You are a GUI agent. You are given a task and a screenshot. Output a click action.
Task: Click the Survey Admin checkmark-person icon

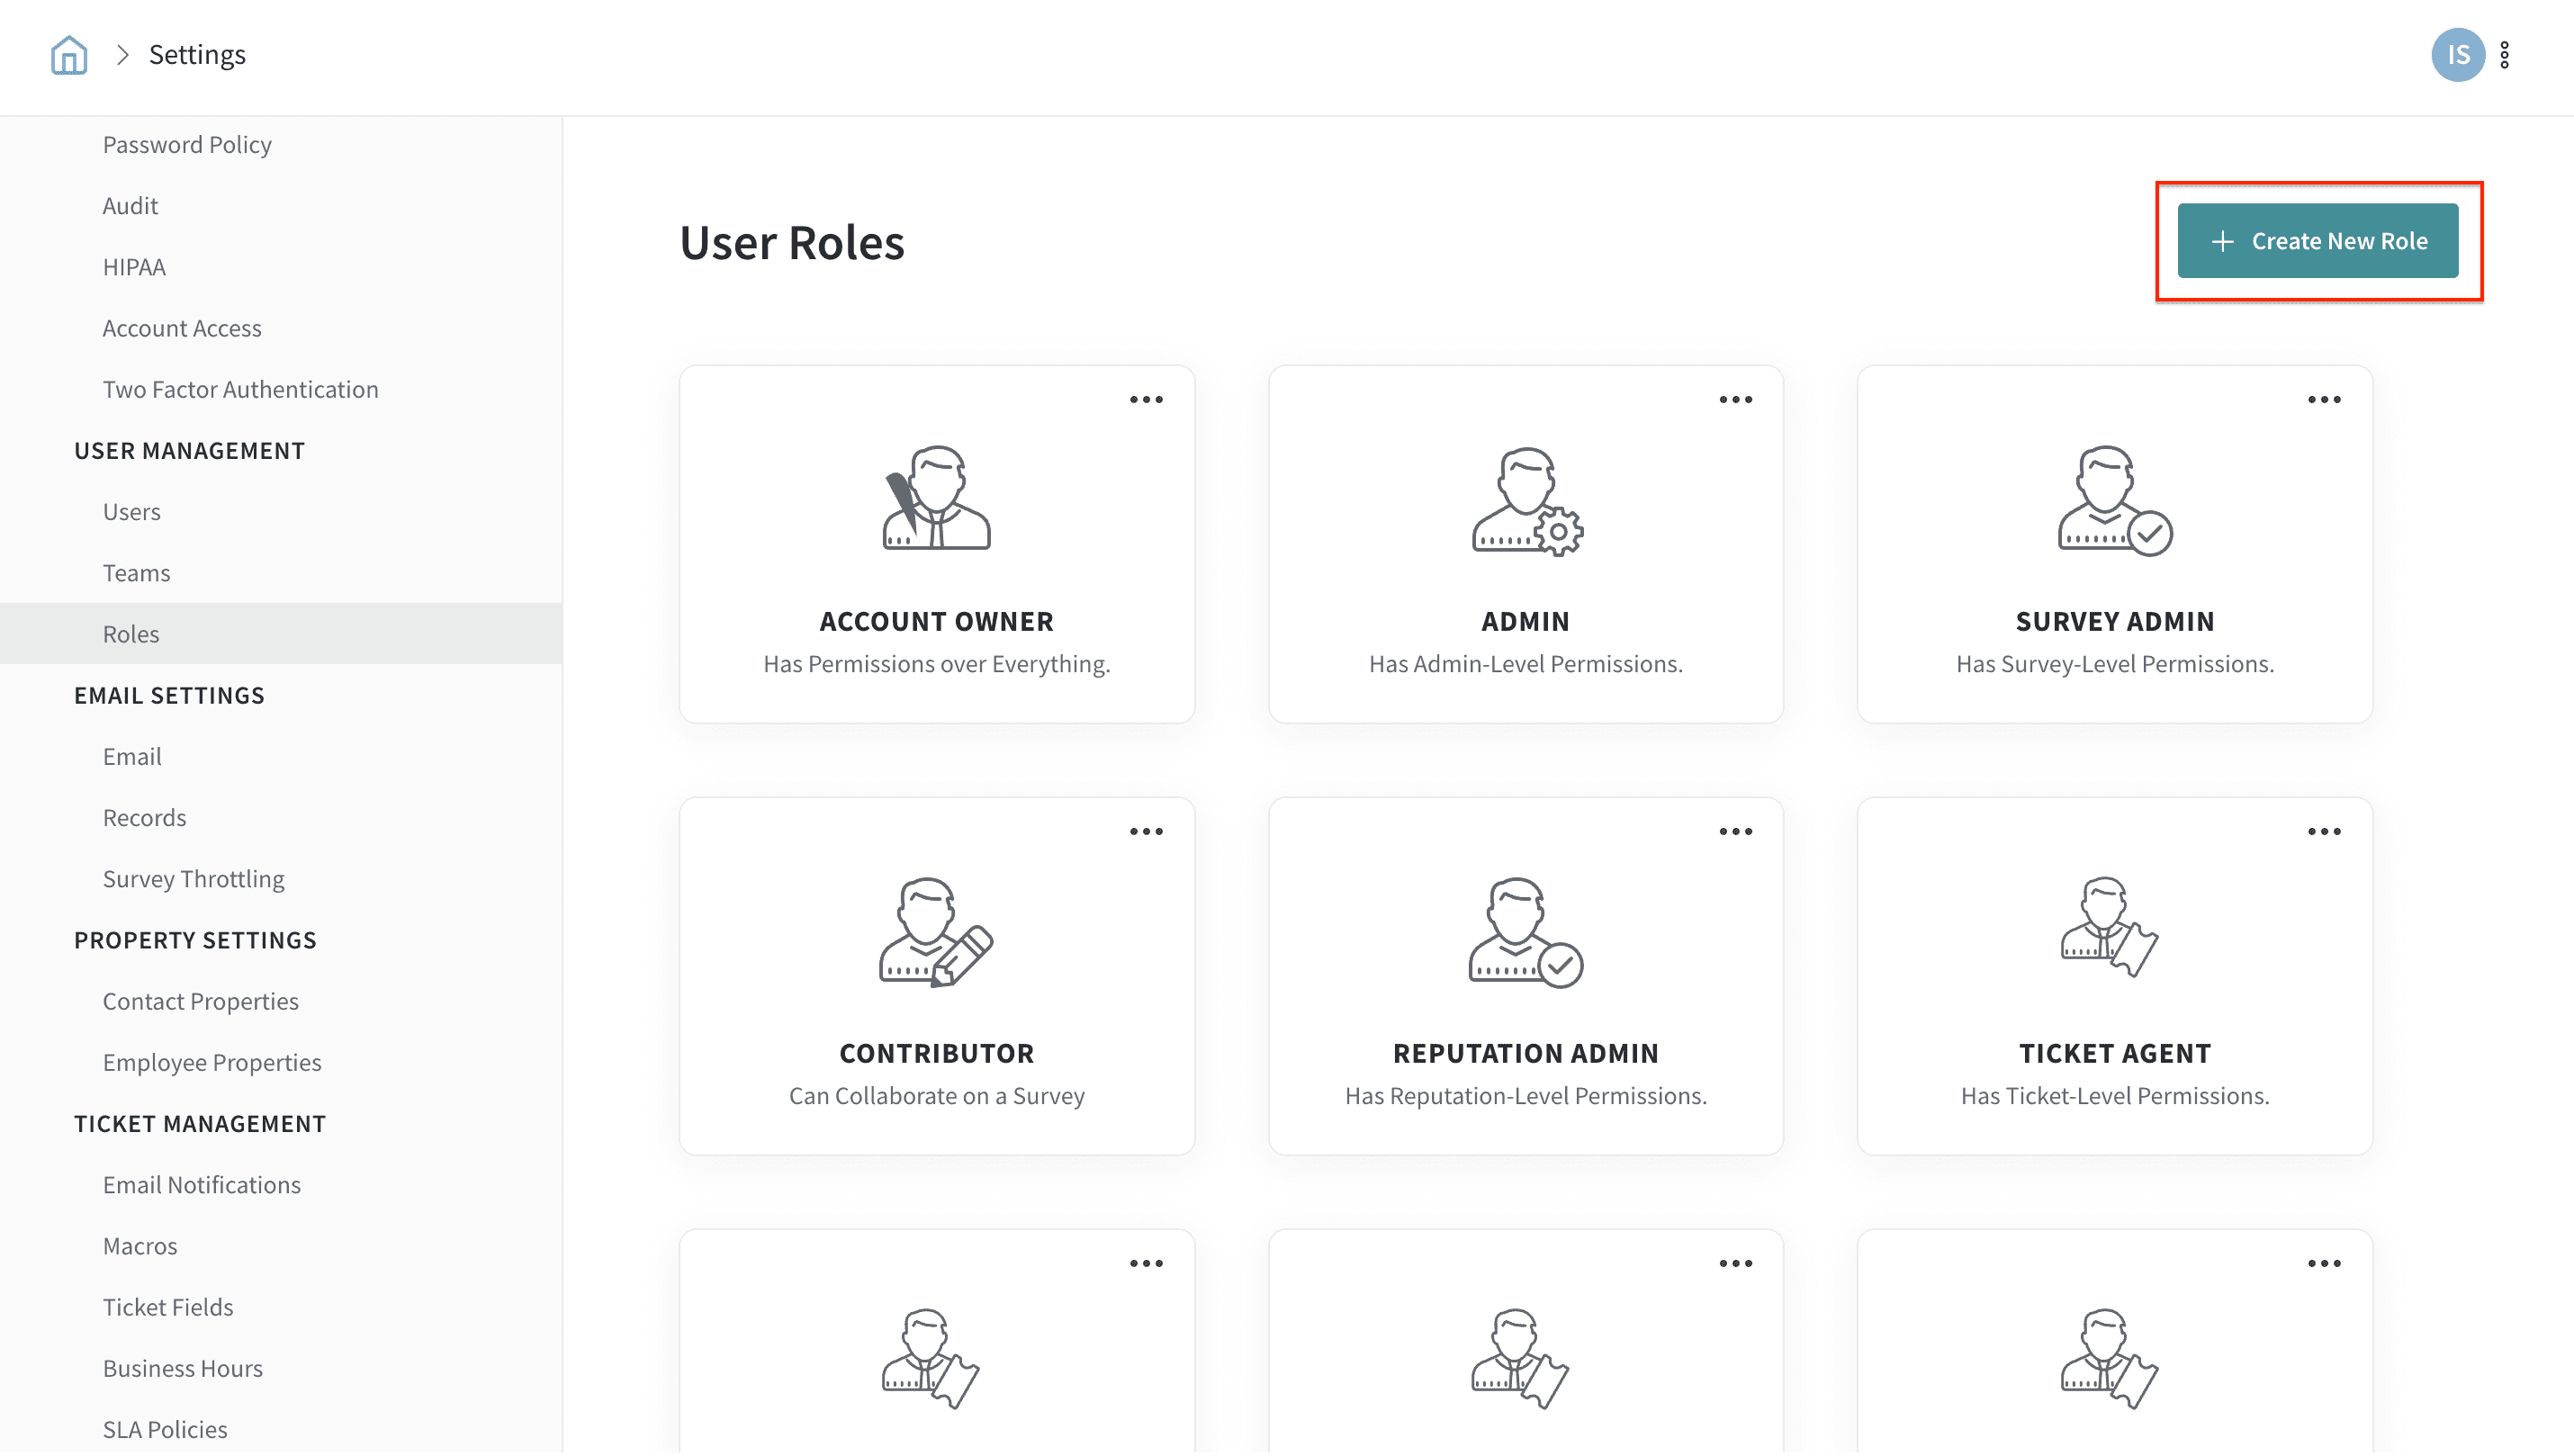pos(2114,501)
